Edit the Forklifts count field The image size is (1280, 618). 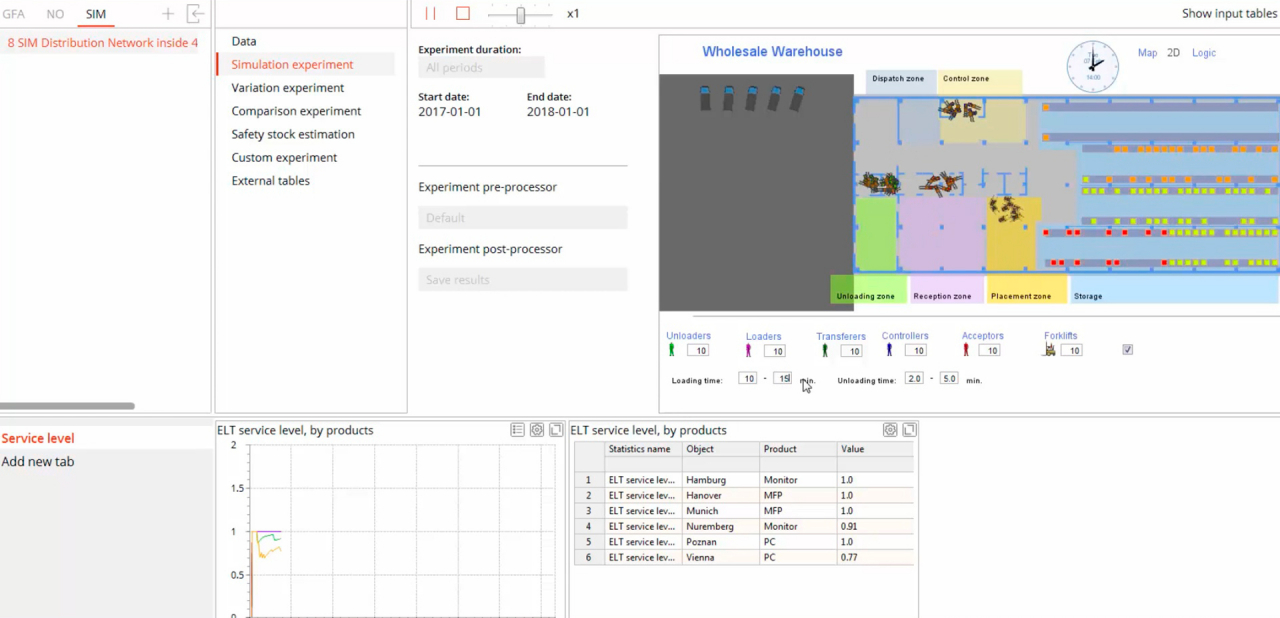point(1071,351)
